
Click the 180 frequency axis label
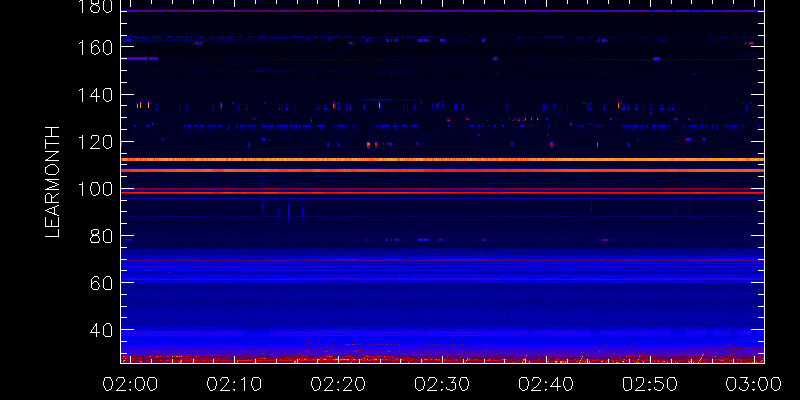pos(95,7)
